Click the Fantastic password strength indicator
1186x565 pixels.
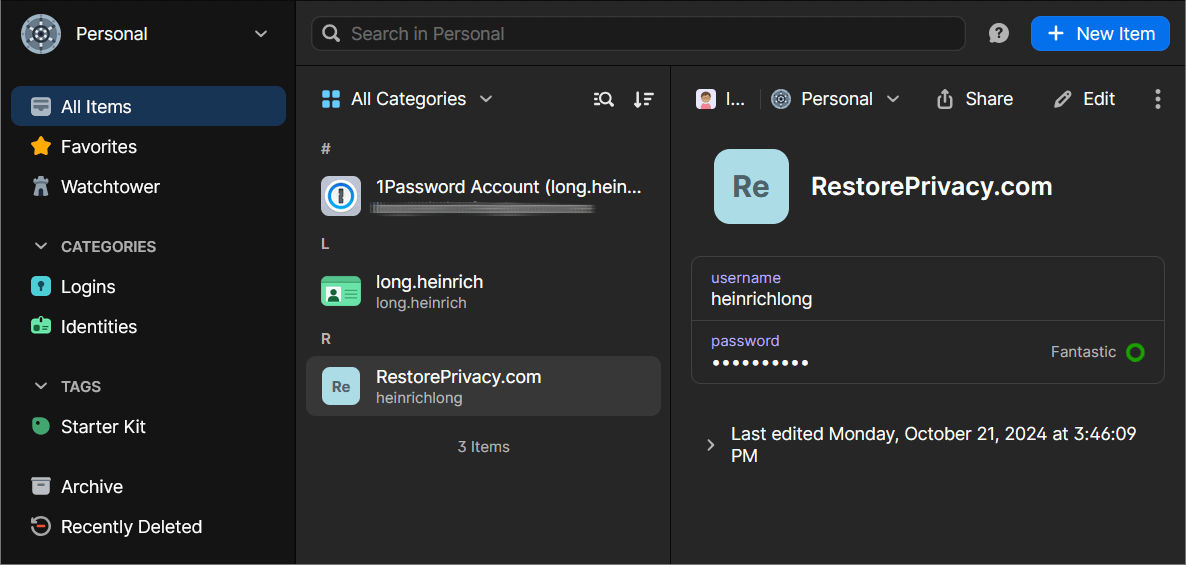coord(1097,352)
